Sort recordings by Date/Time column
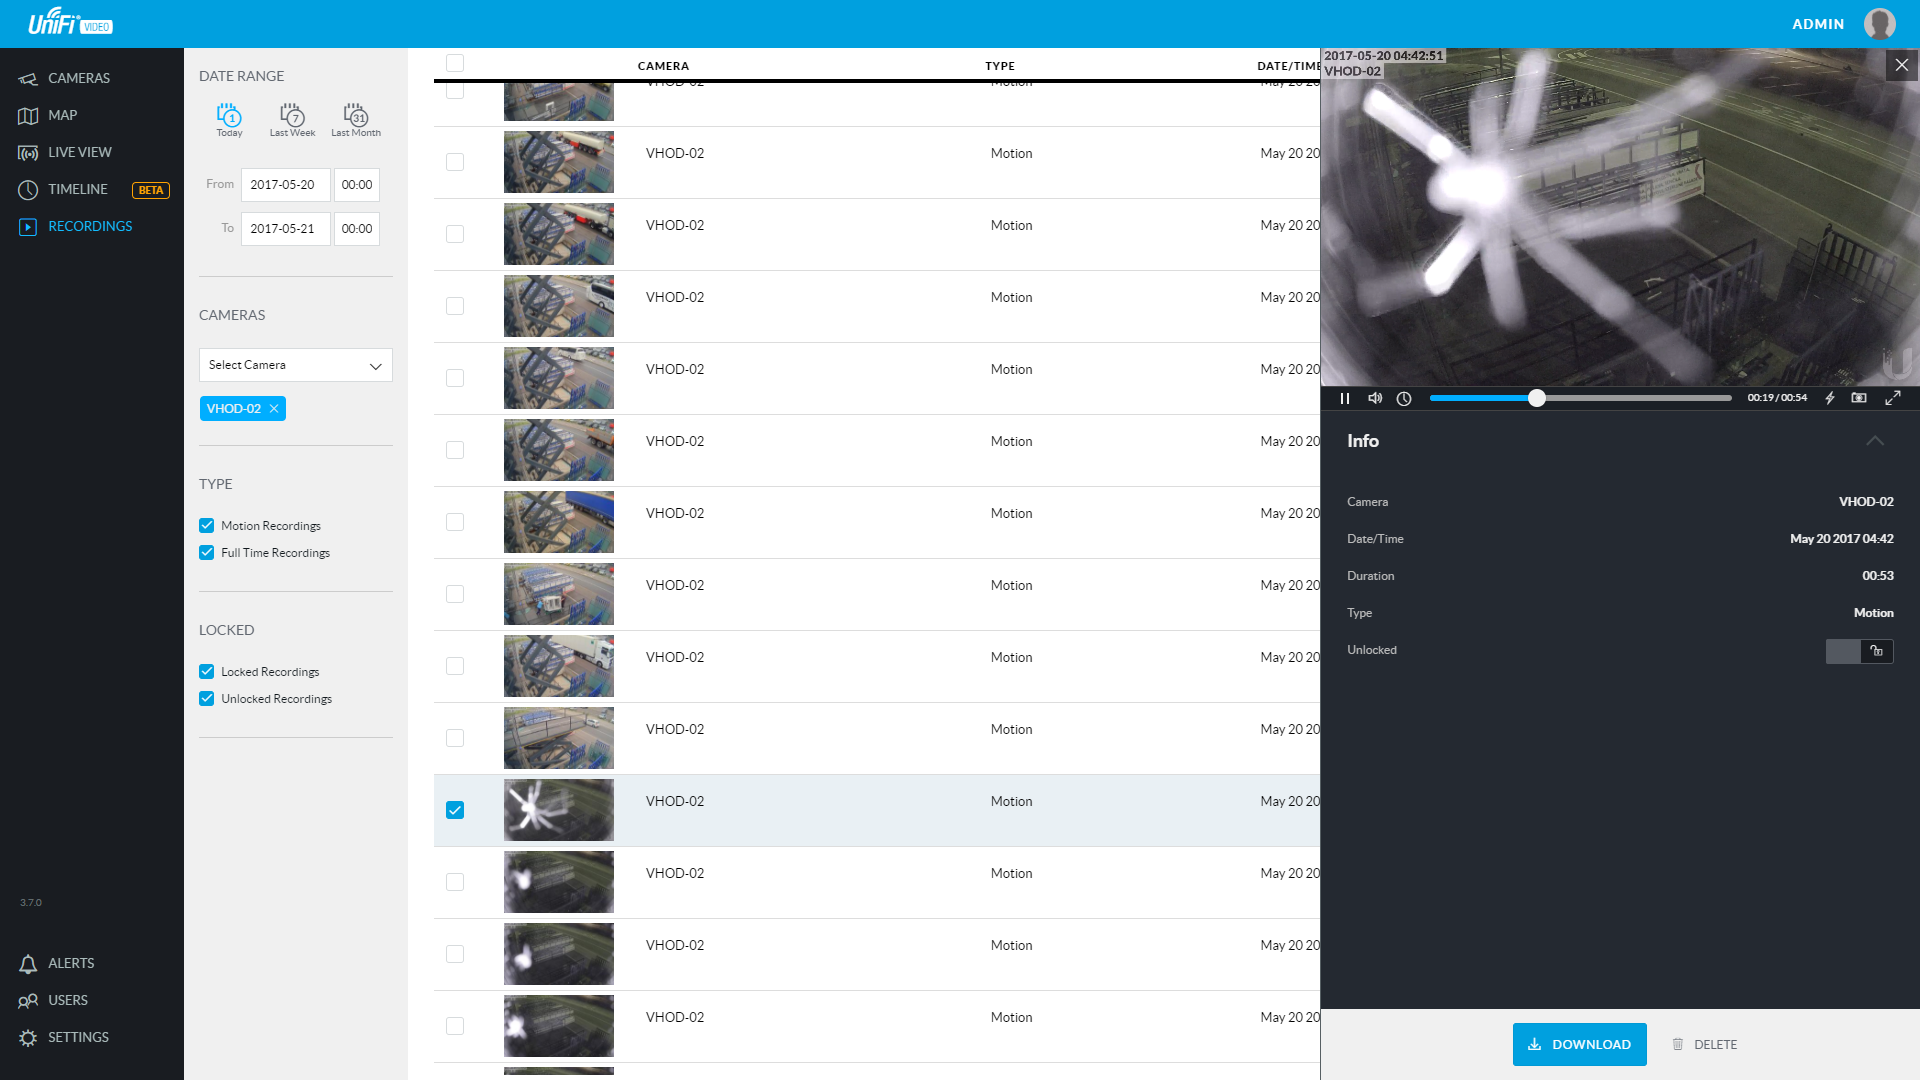The height and width of the screenshot is (1080, 1920). click(x=1288, y=66)
